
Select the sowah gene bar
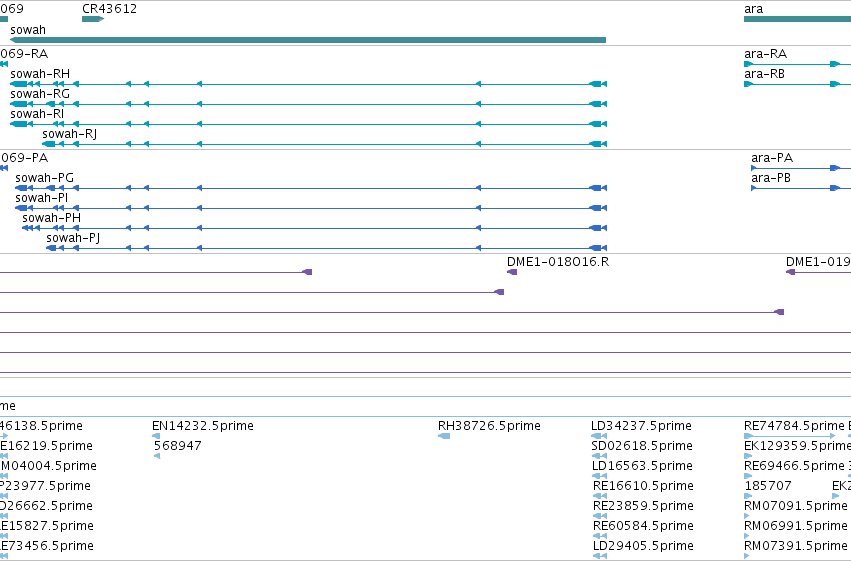[x=308, y=40]
